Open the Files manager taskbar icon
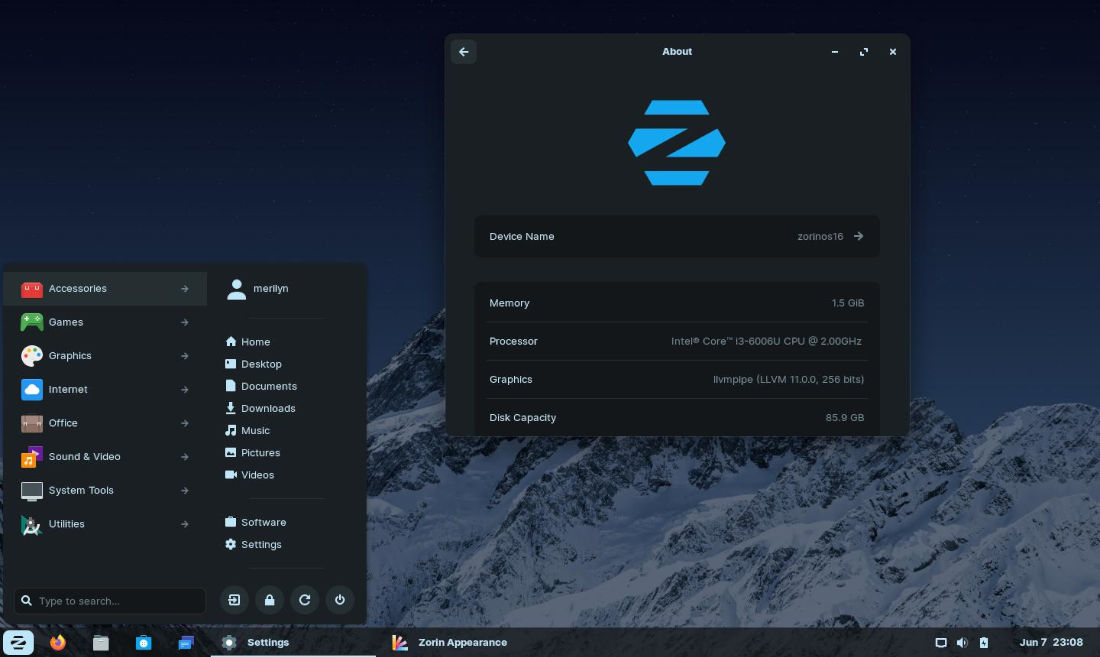This screenshot has height=657, width=1100. 100,642
